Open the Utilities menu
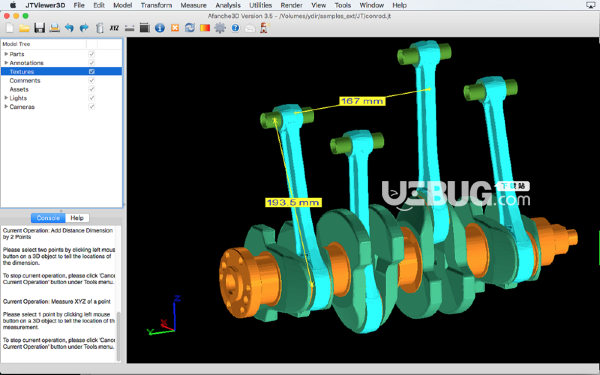This screenshot has width=600, height=375. click(x=260, y=5)
